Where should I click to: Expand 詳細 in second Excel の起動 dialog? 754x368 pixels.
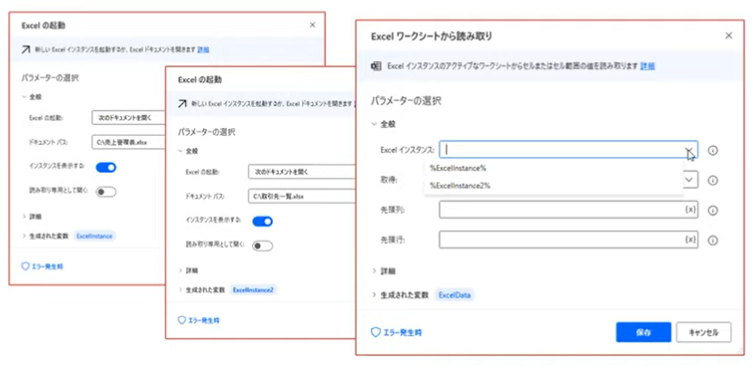coord(181,270)
